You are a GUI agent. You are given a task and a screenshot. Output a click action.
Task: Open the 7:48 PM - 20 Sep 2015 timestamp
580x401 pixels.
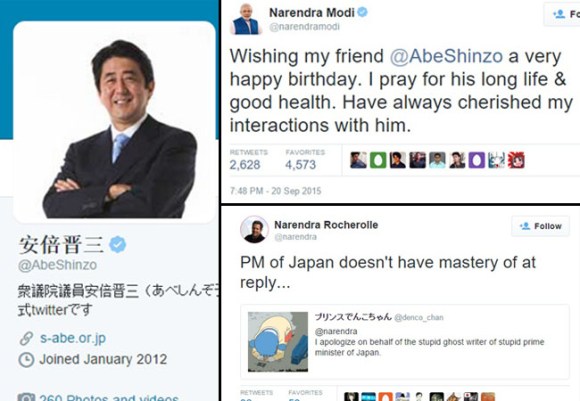click(276, 191)
